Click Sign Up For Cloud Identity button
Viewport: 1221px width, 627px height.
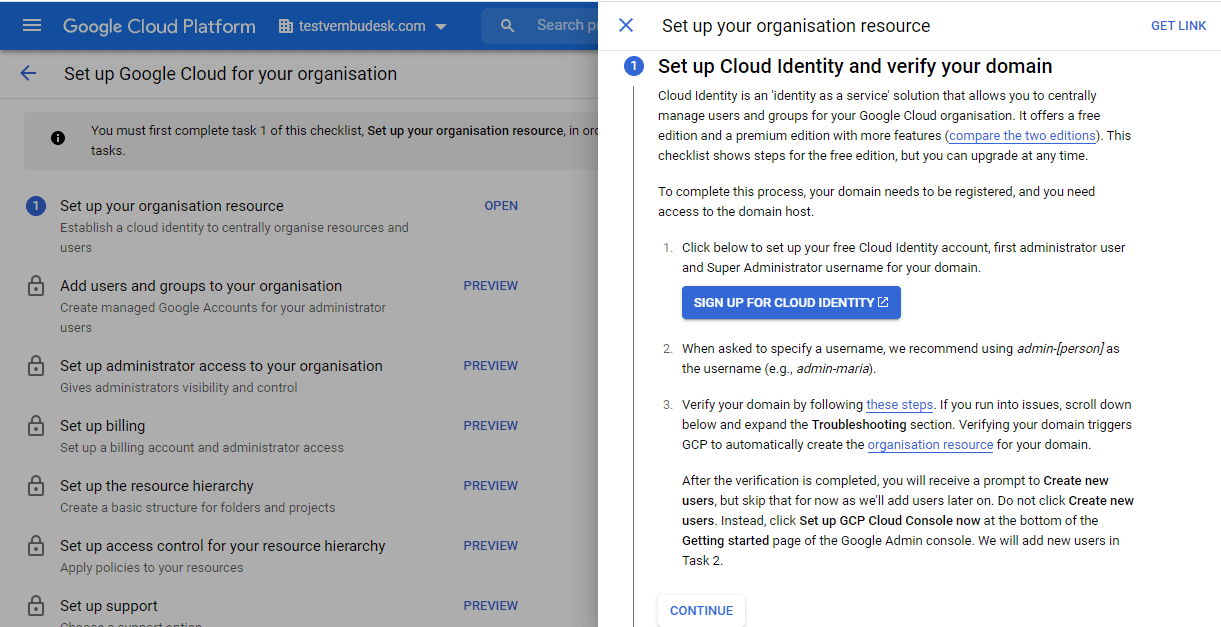[791, 303]
